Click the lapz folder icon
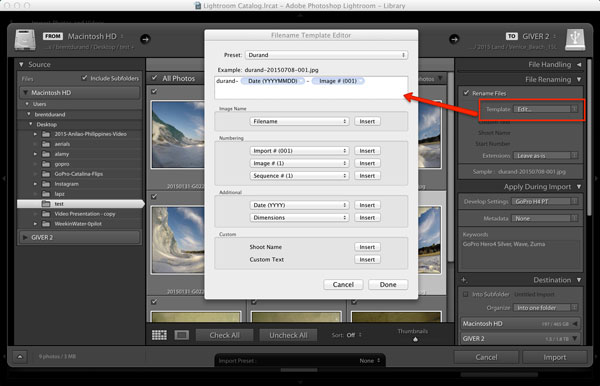 coord(46,194)
